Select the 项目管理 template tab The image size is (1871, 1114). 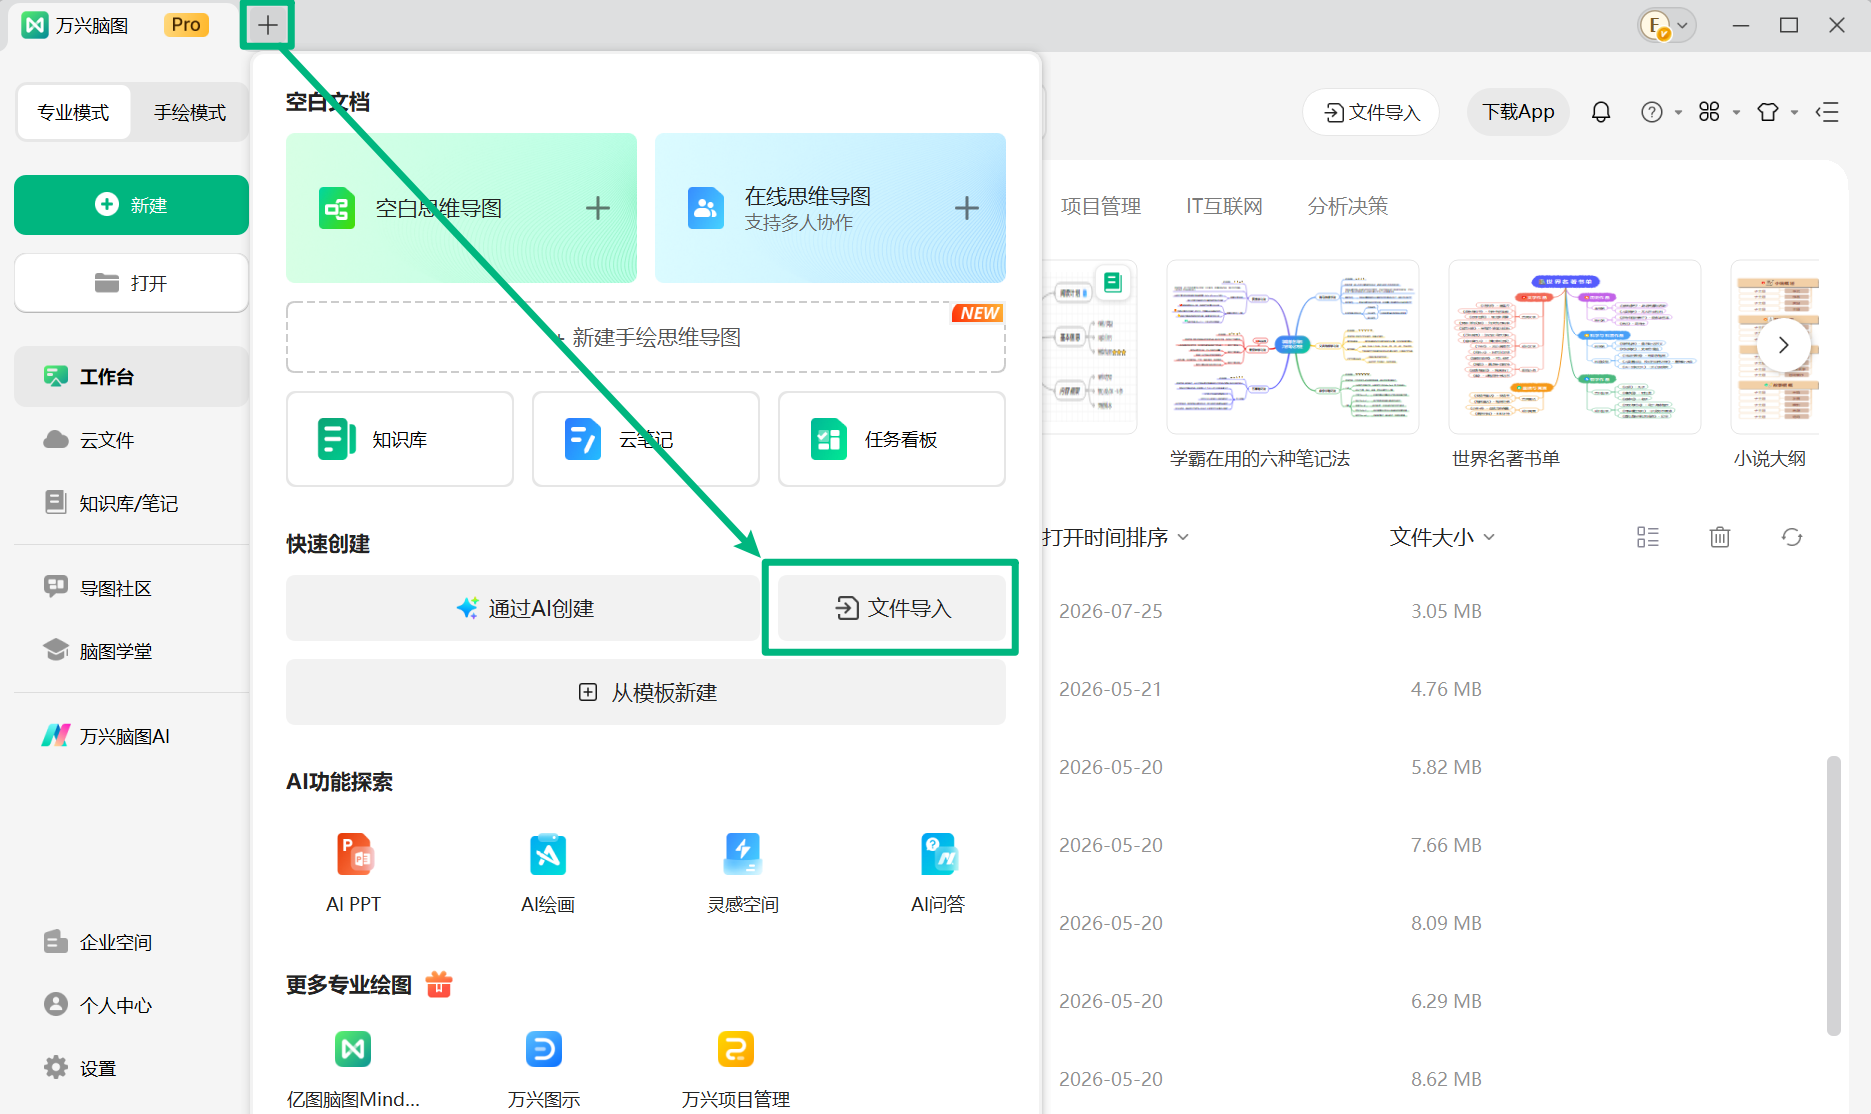[x=1100, y=206]
